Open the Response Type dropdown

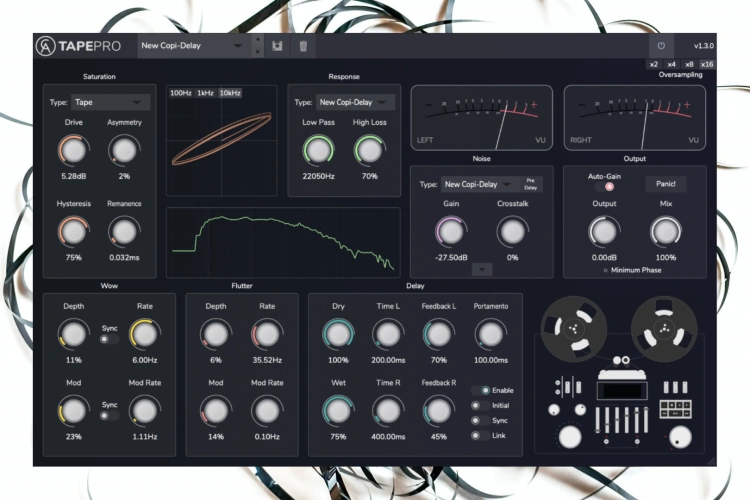(x=355, y=102)
